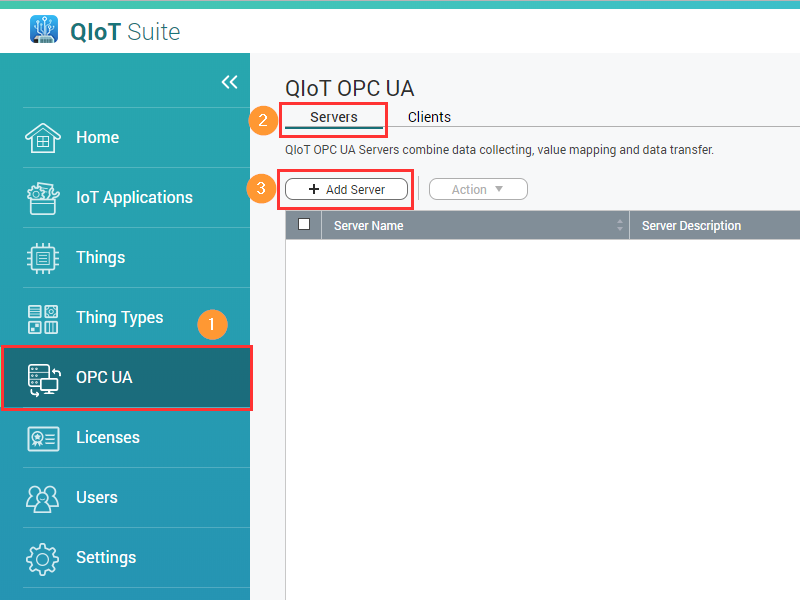Click the IoT Applications gear icon

coord(43,198)
